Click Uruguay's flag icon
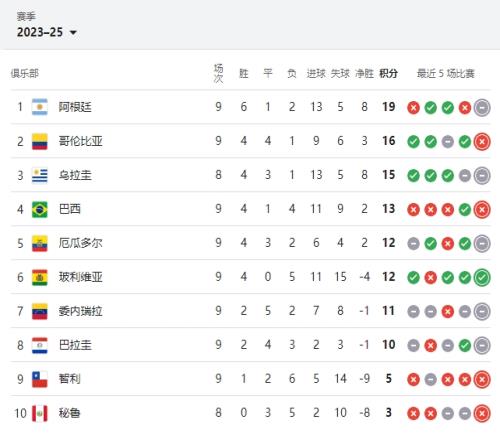Screen dimensions: 500x440 coord(40,175)
